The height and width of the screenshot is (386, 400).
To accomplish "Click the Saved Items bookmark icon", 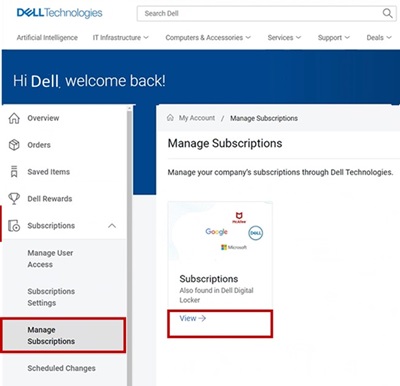I will click(x=14, y=172).
